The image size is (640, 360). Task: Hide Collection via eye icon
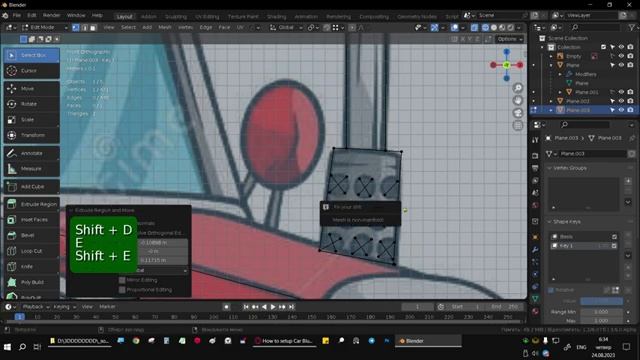coord(621,47)
